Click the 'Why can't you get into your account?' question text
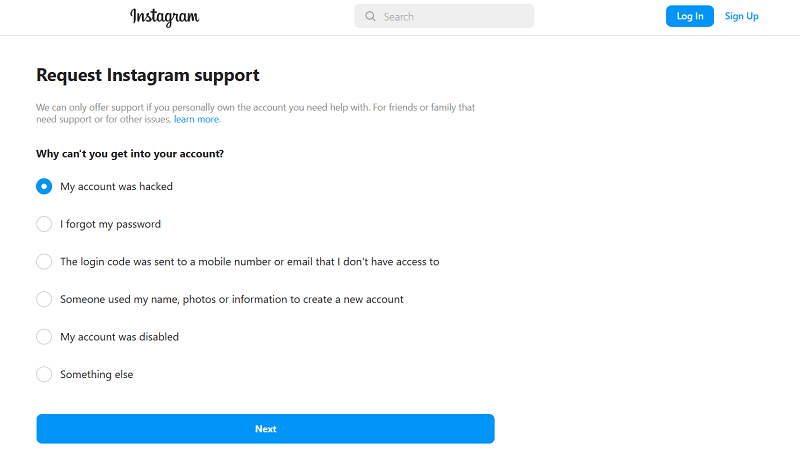Image resolution: width=800 pixels, height=457 pixels. coord(130,154)
